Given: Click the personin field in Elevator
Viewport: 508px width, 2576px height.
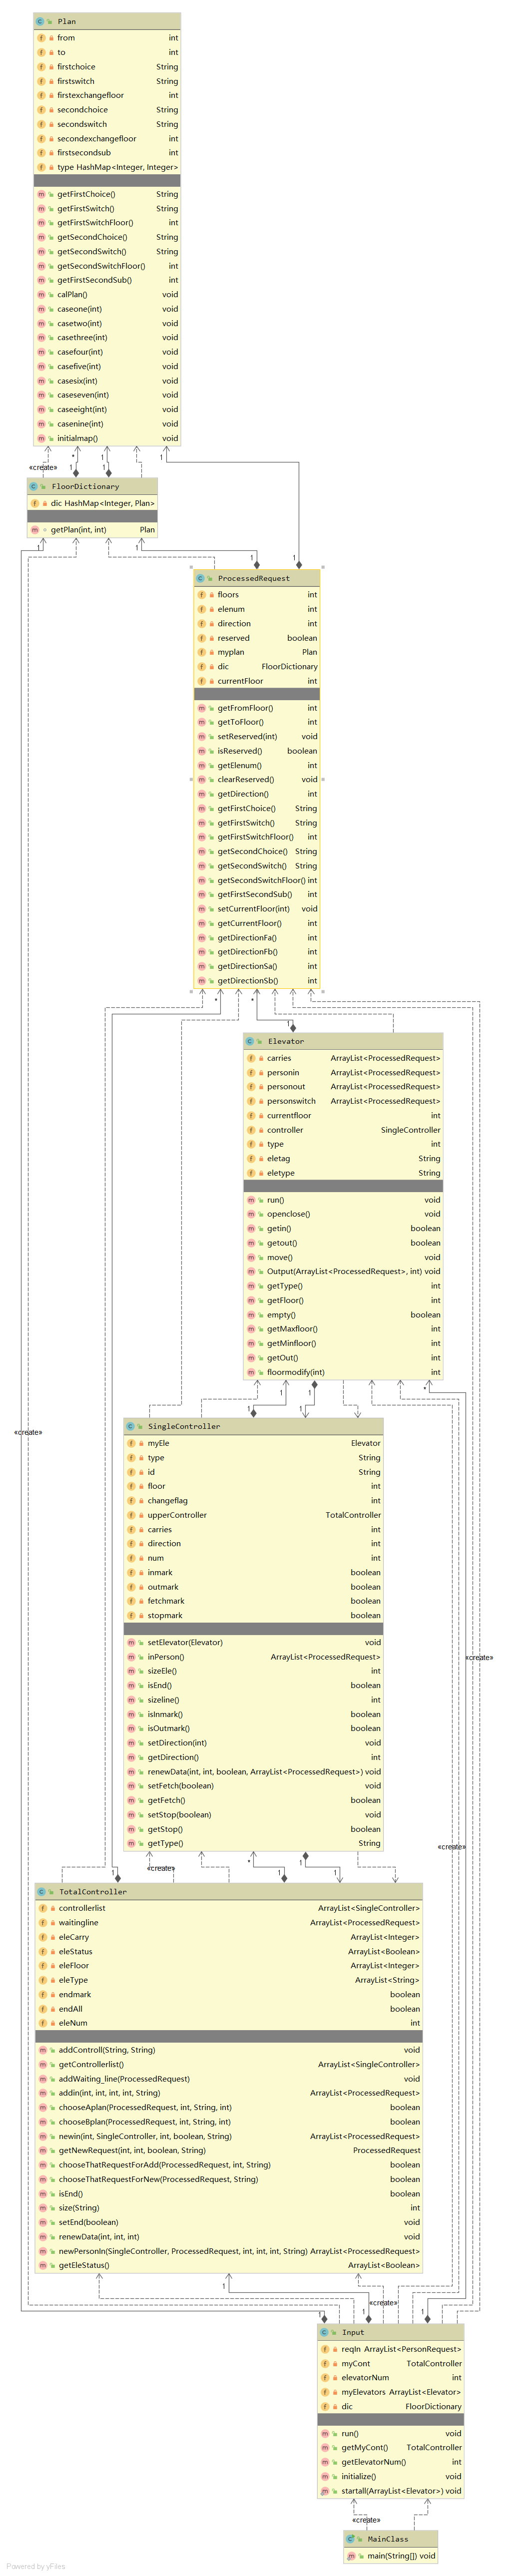Looking at the screenshot, I should click(343, 1072).
